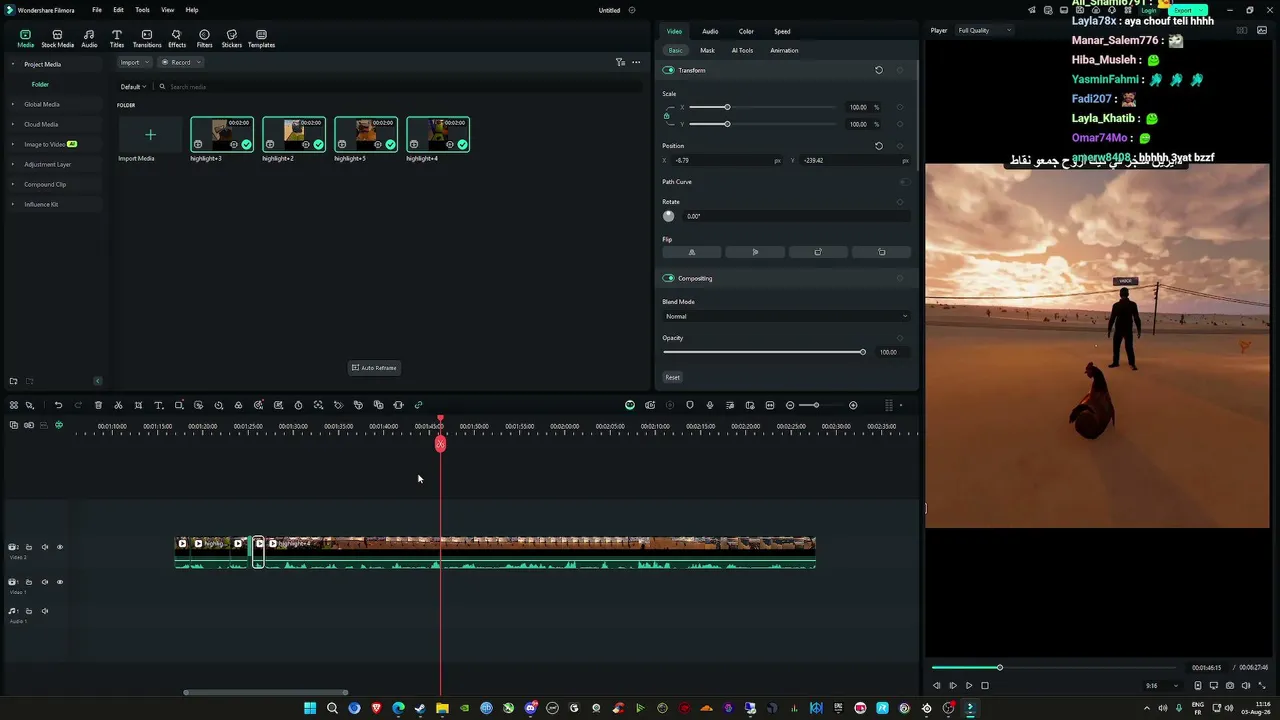
Task: Add text with the Text tool
Action: pyautogui.click(x=158, y=405)
